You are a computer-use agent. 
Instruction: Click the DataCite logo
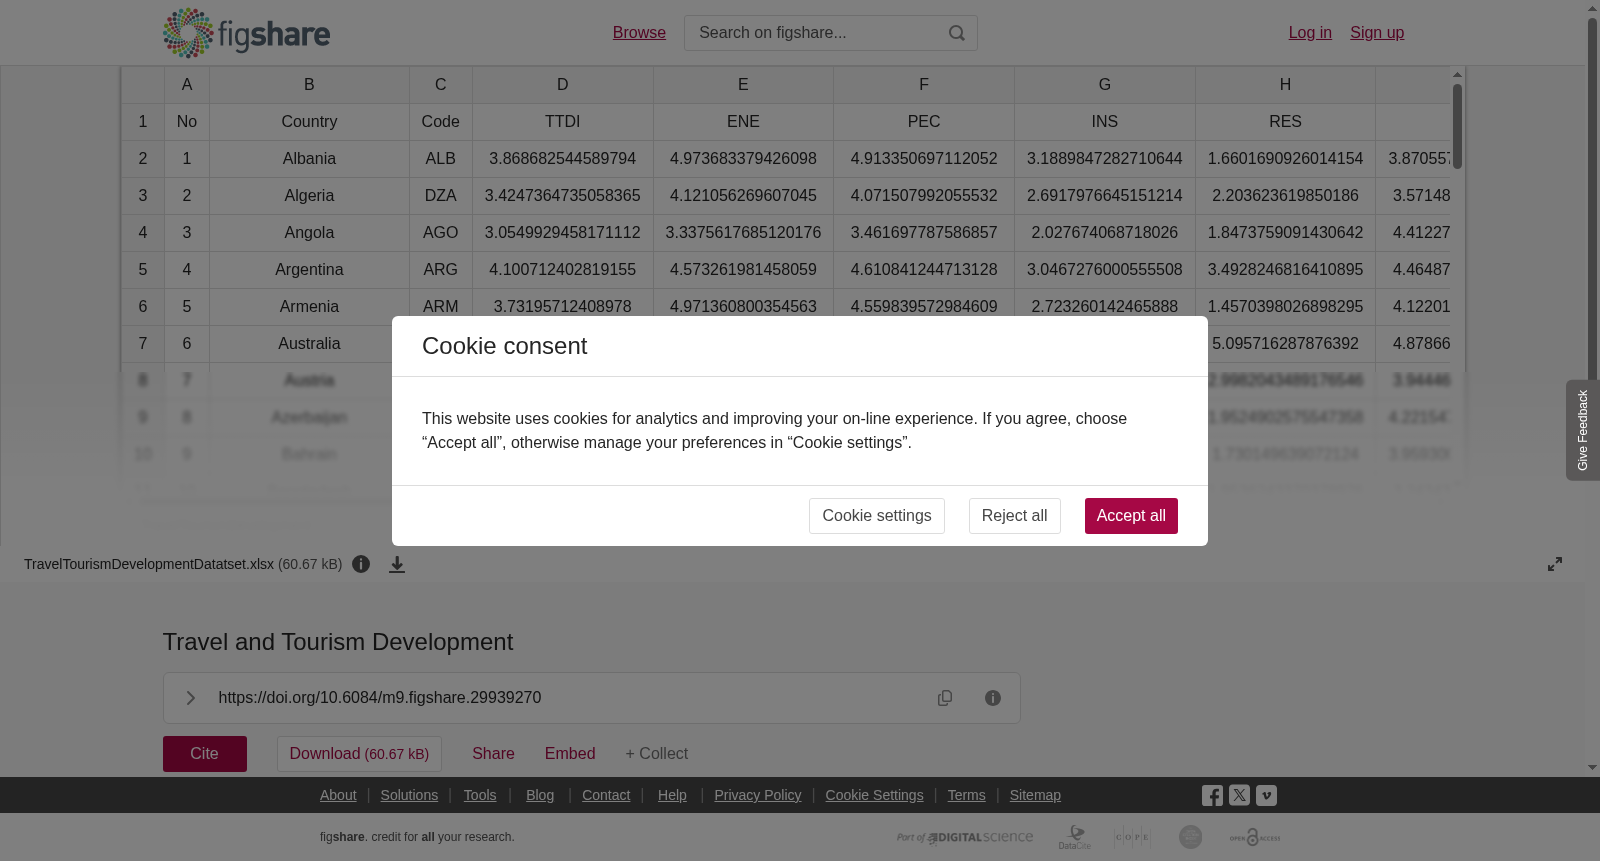(1075, 838)
